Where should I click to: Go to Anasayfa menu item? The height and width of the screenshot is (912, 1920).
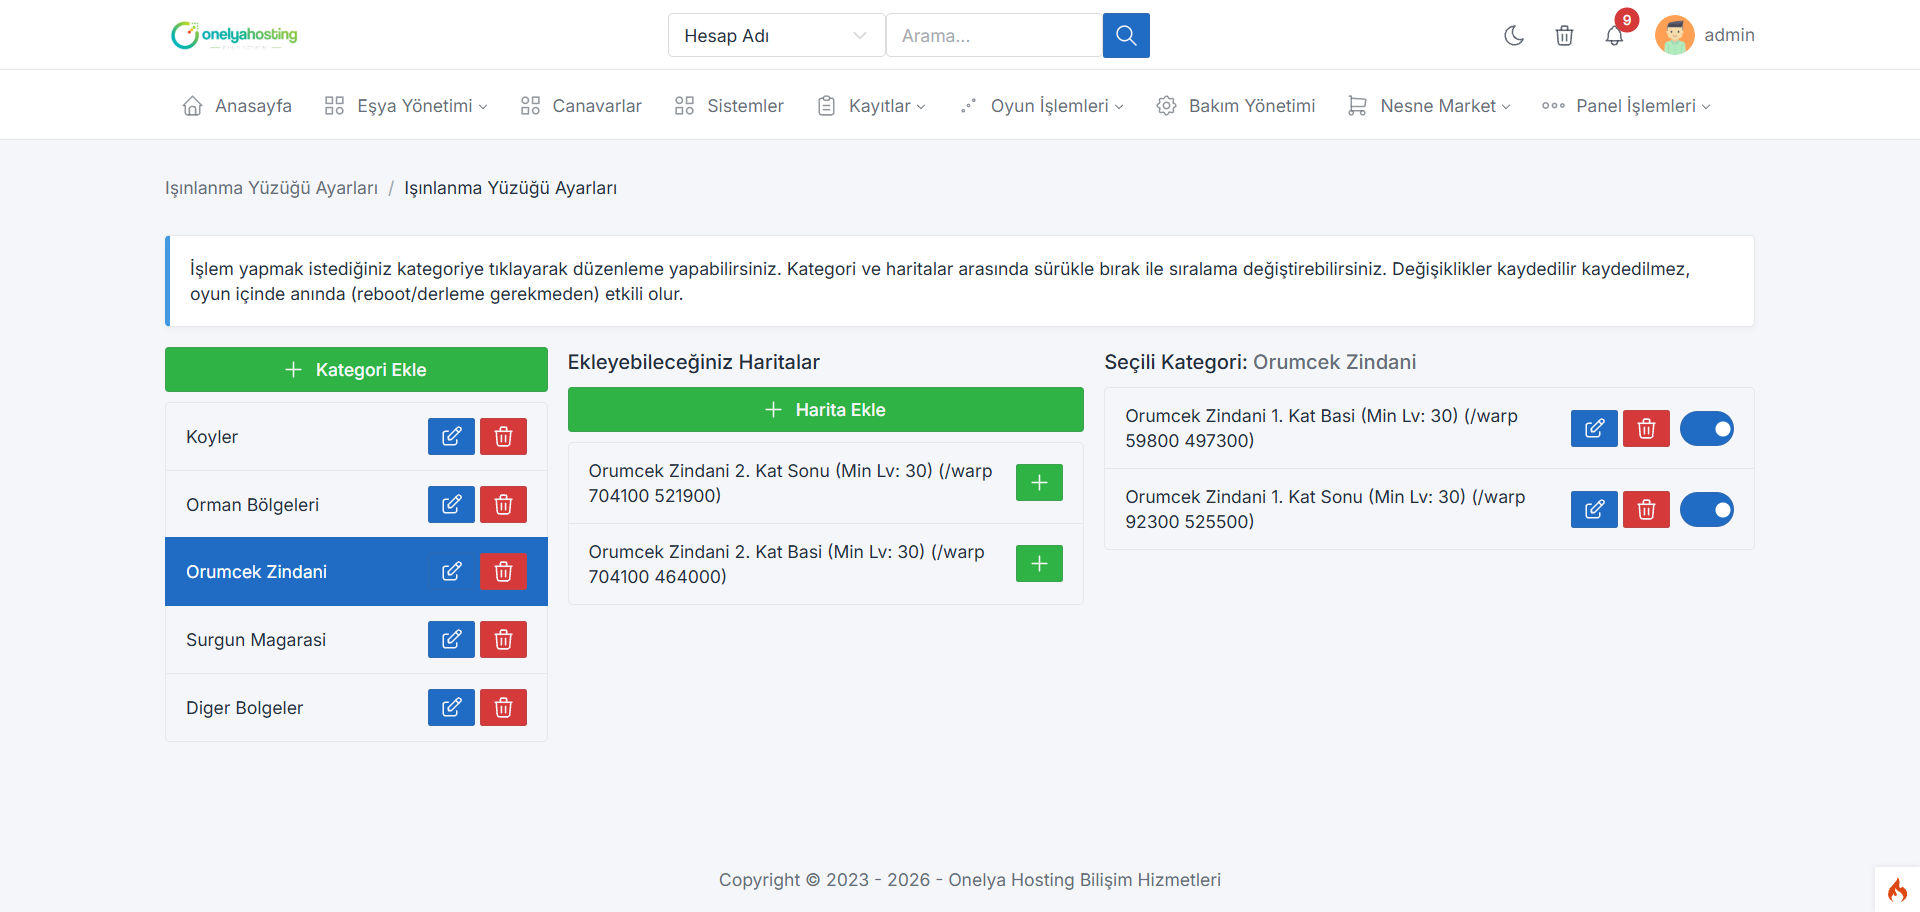[x=237, y=106]
